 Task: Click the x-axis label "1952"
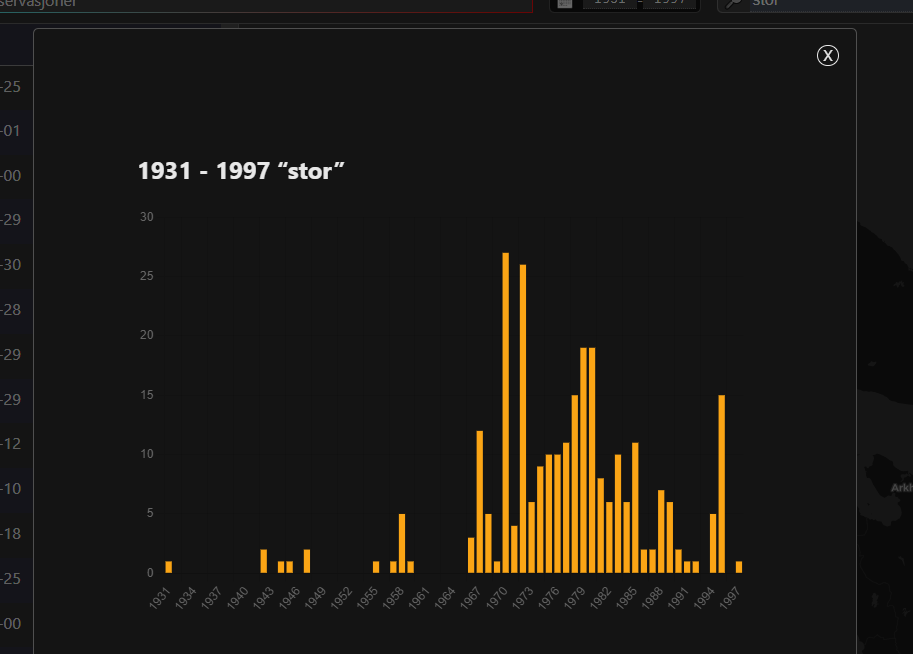[x=342, y=598]
